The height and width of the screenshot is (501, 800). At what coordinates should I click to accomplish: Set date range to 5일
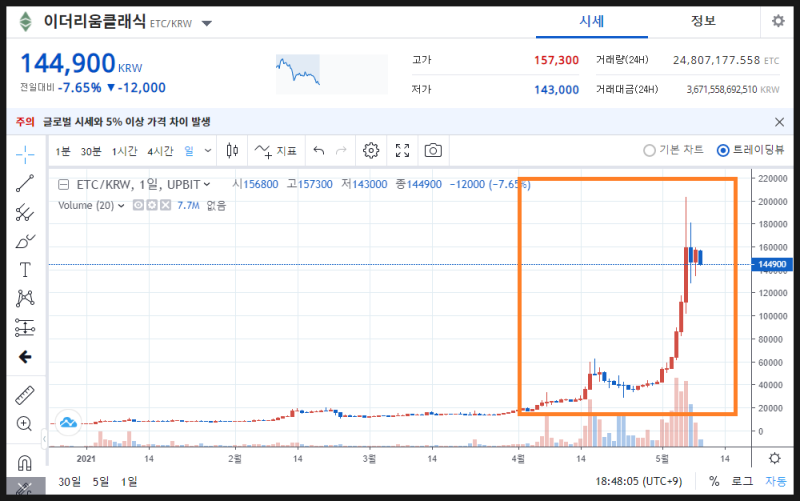click(x=101, y=482)
